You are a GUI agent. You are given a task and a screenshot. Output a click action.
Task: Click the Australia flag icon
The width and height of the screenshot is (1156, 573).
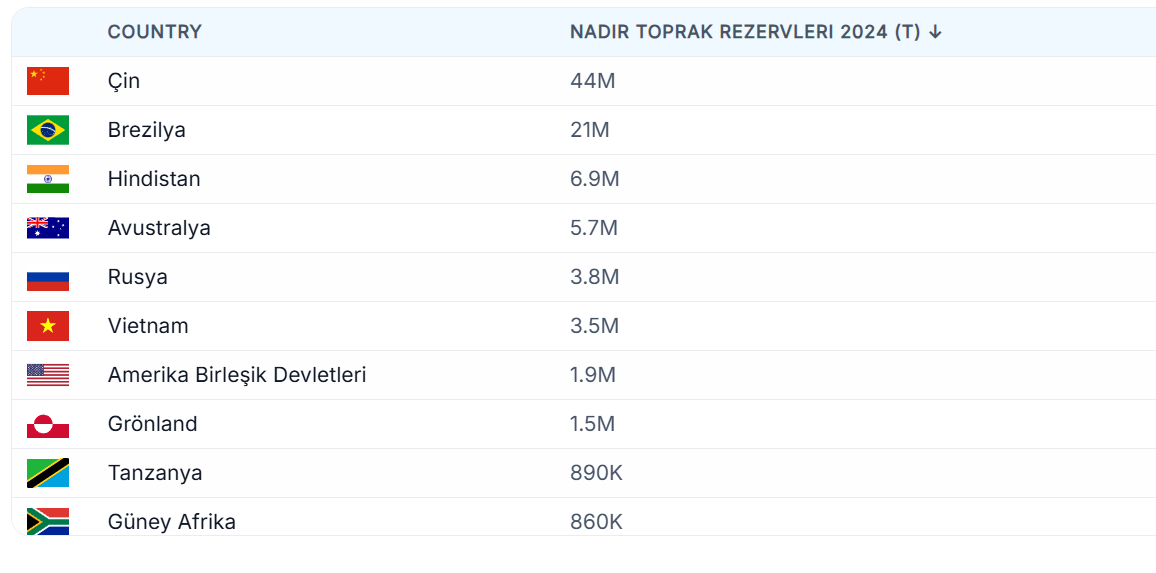48,228
